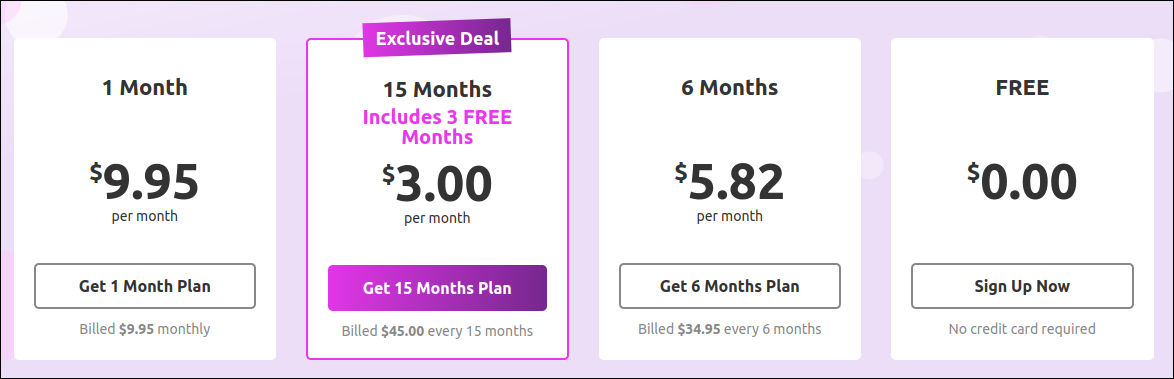
Task: Click the Get 15 Months Plan button
Action: 437,288
